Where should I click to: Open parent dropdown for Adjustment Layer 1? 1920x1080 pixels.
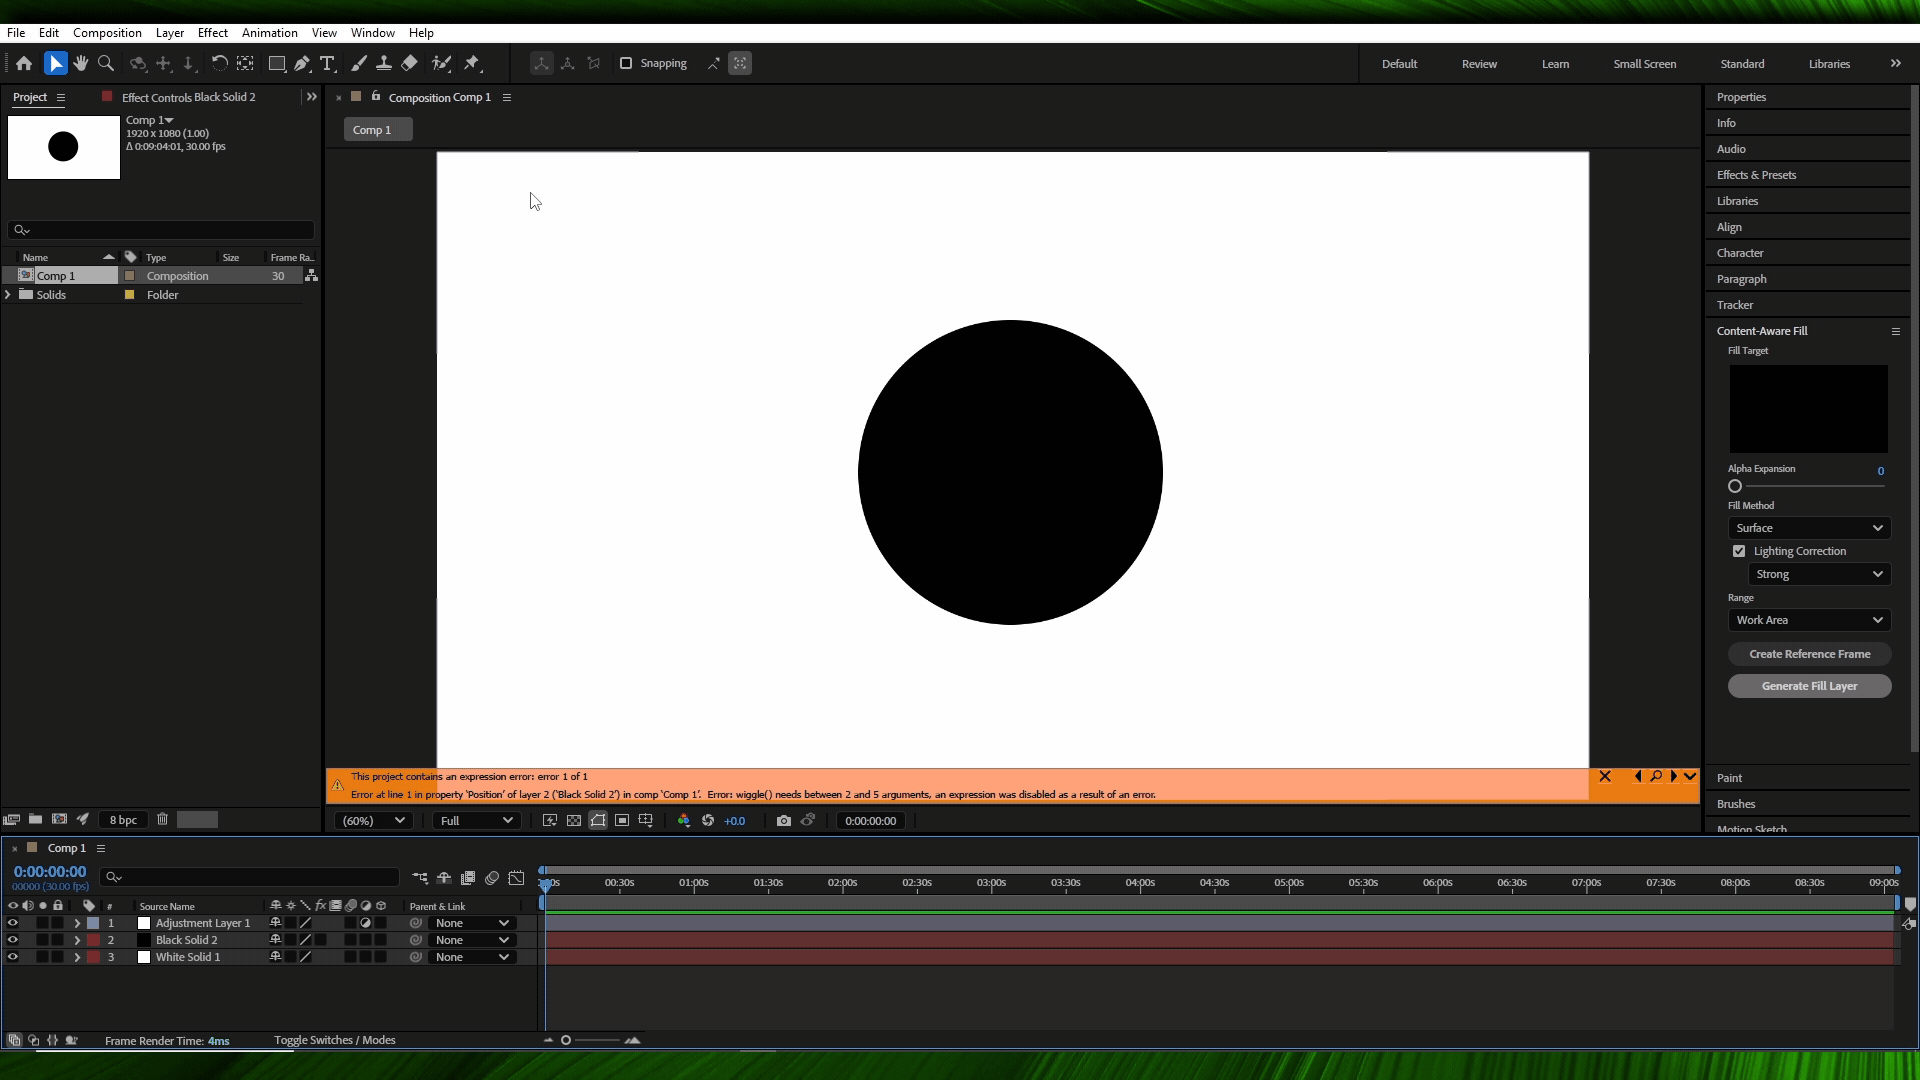[x=473, y=924]
